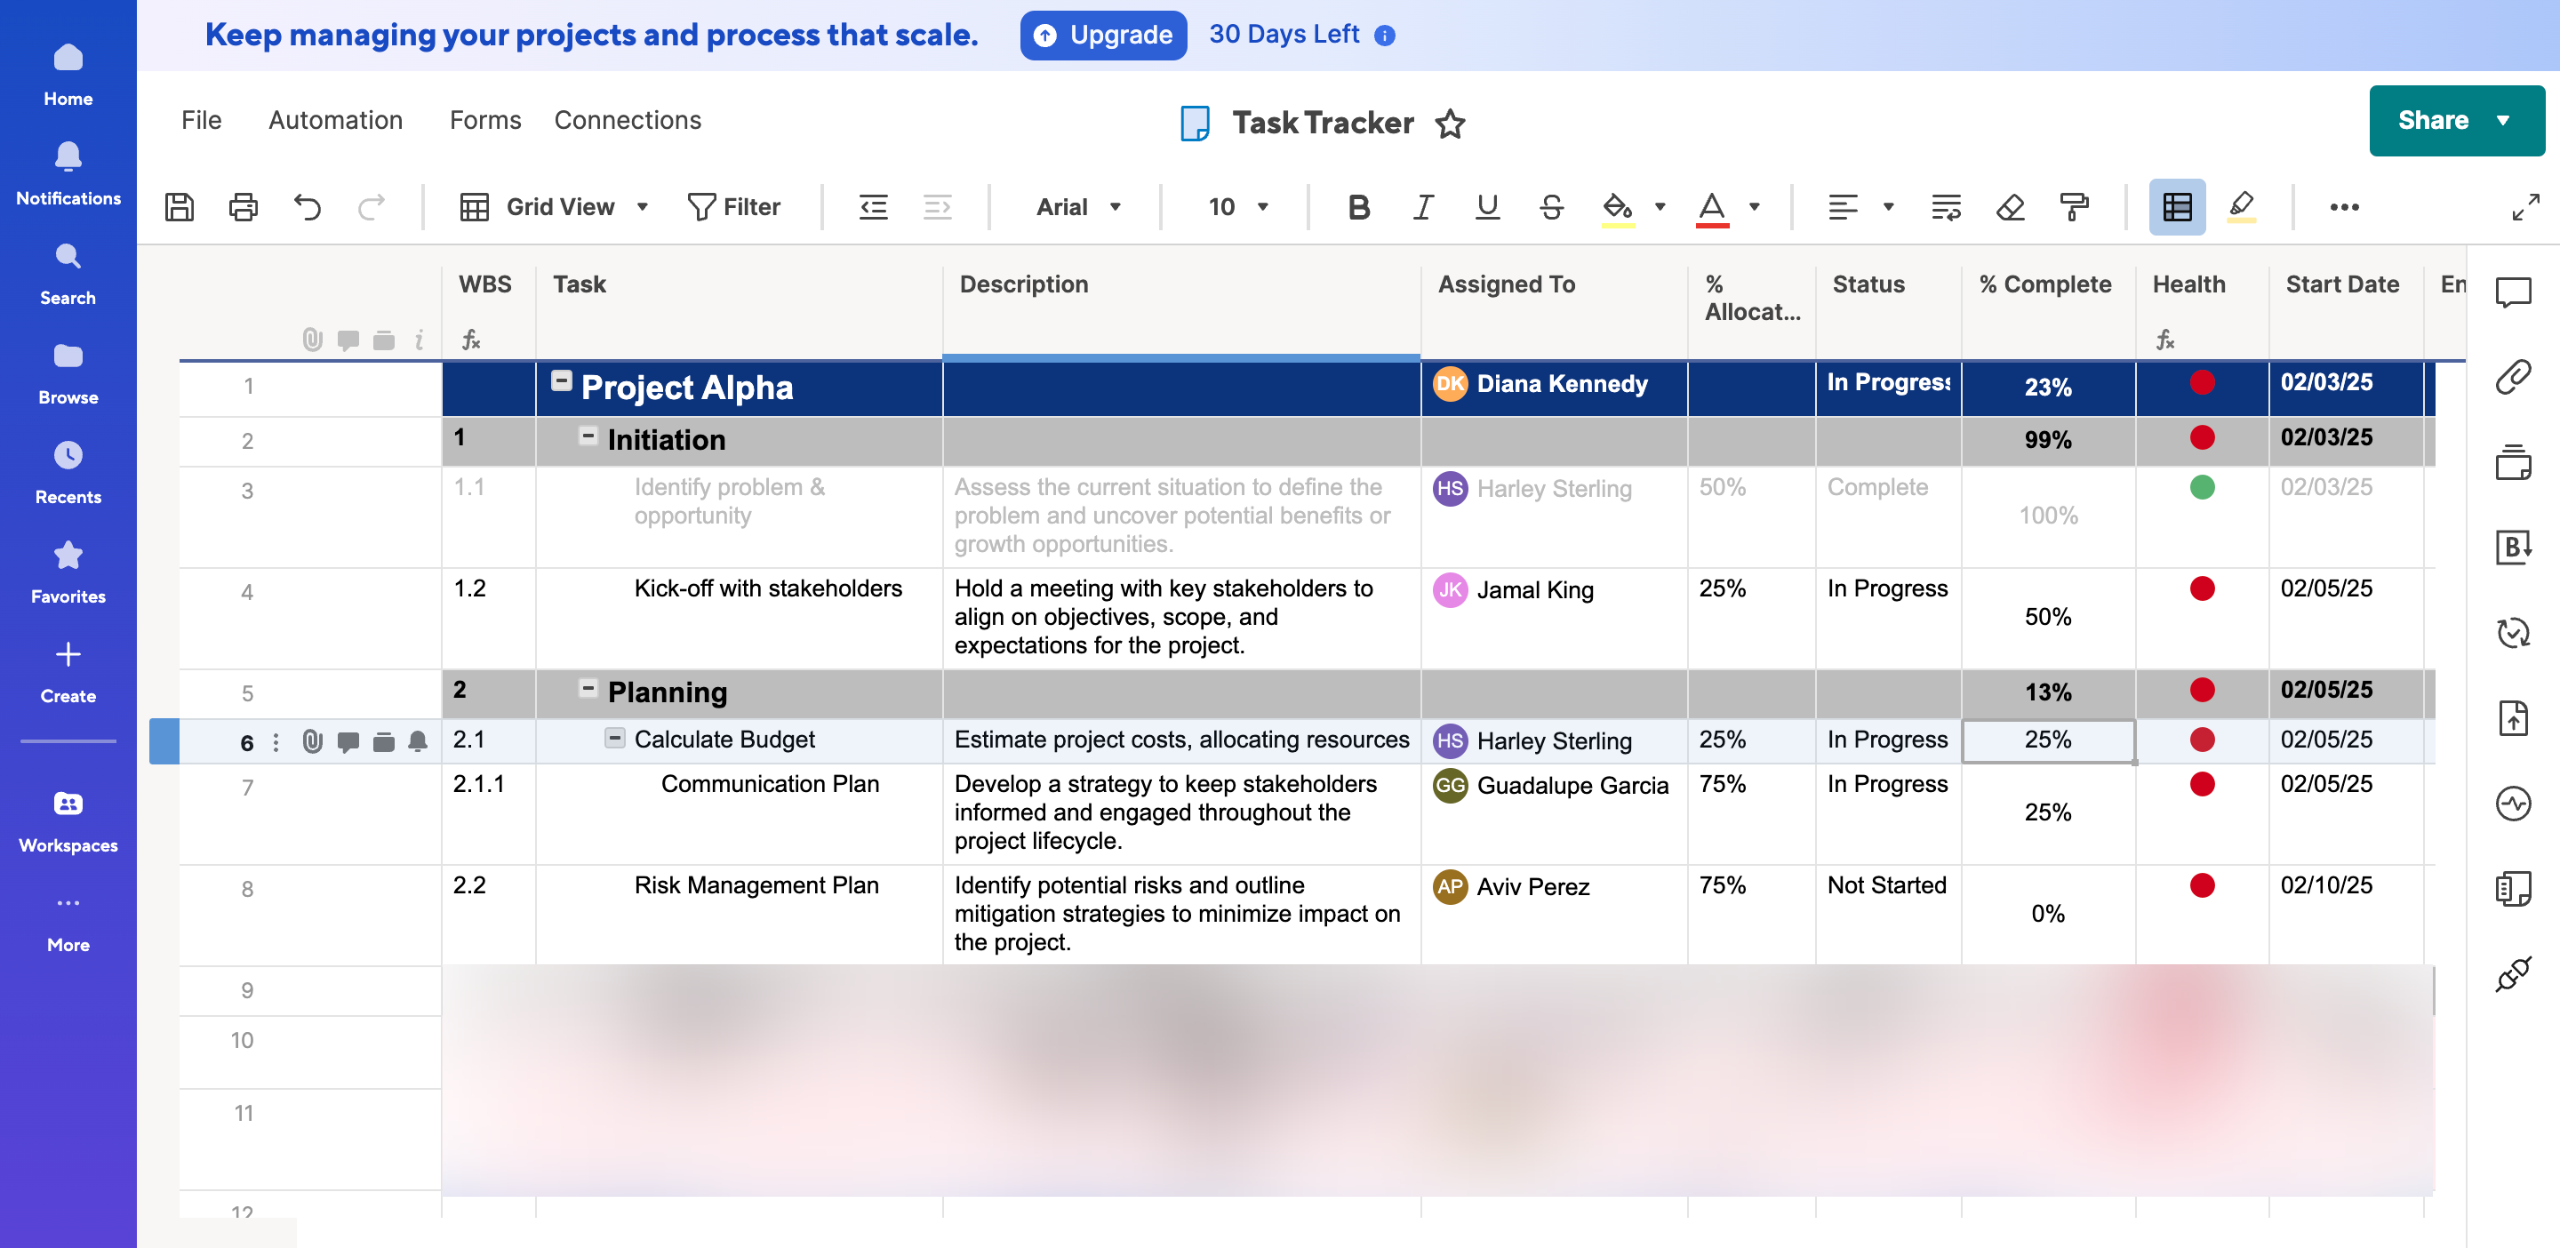The width and height of the screenshot is (2560, 1248).
Task: Open the Automation menu
Action: [335, 120]
